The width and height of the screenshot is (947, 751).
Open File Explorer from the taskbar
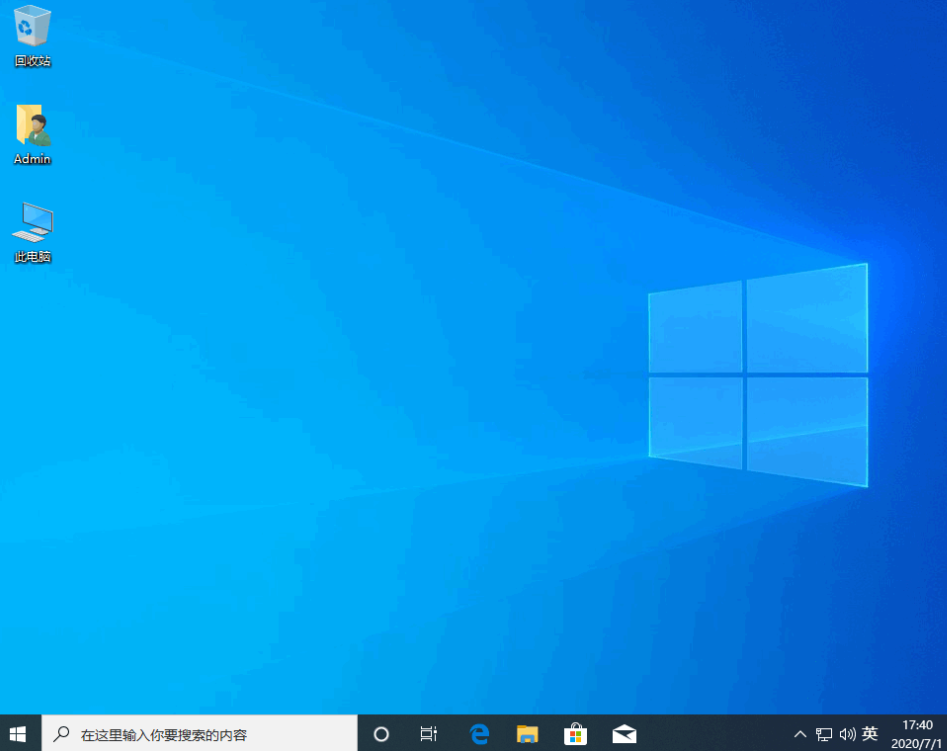(x=527, y=732)
